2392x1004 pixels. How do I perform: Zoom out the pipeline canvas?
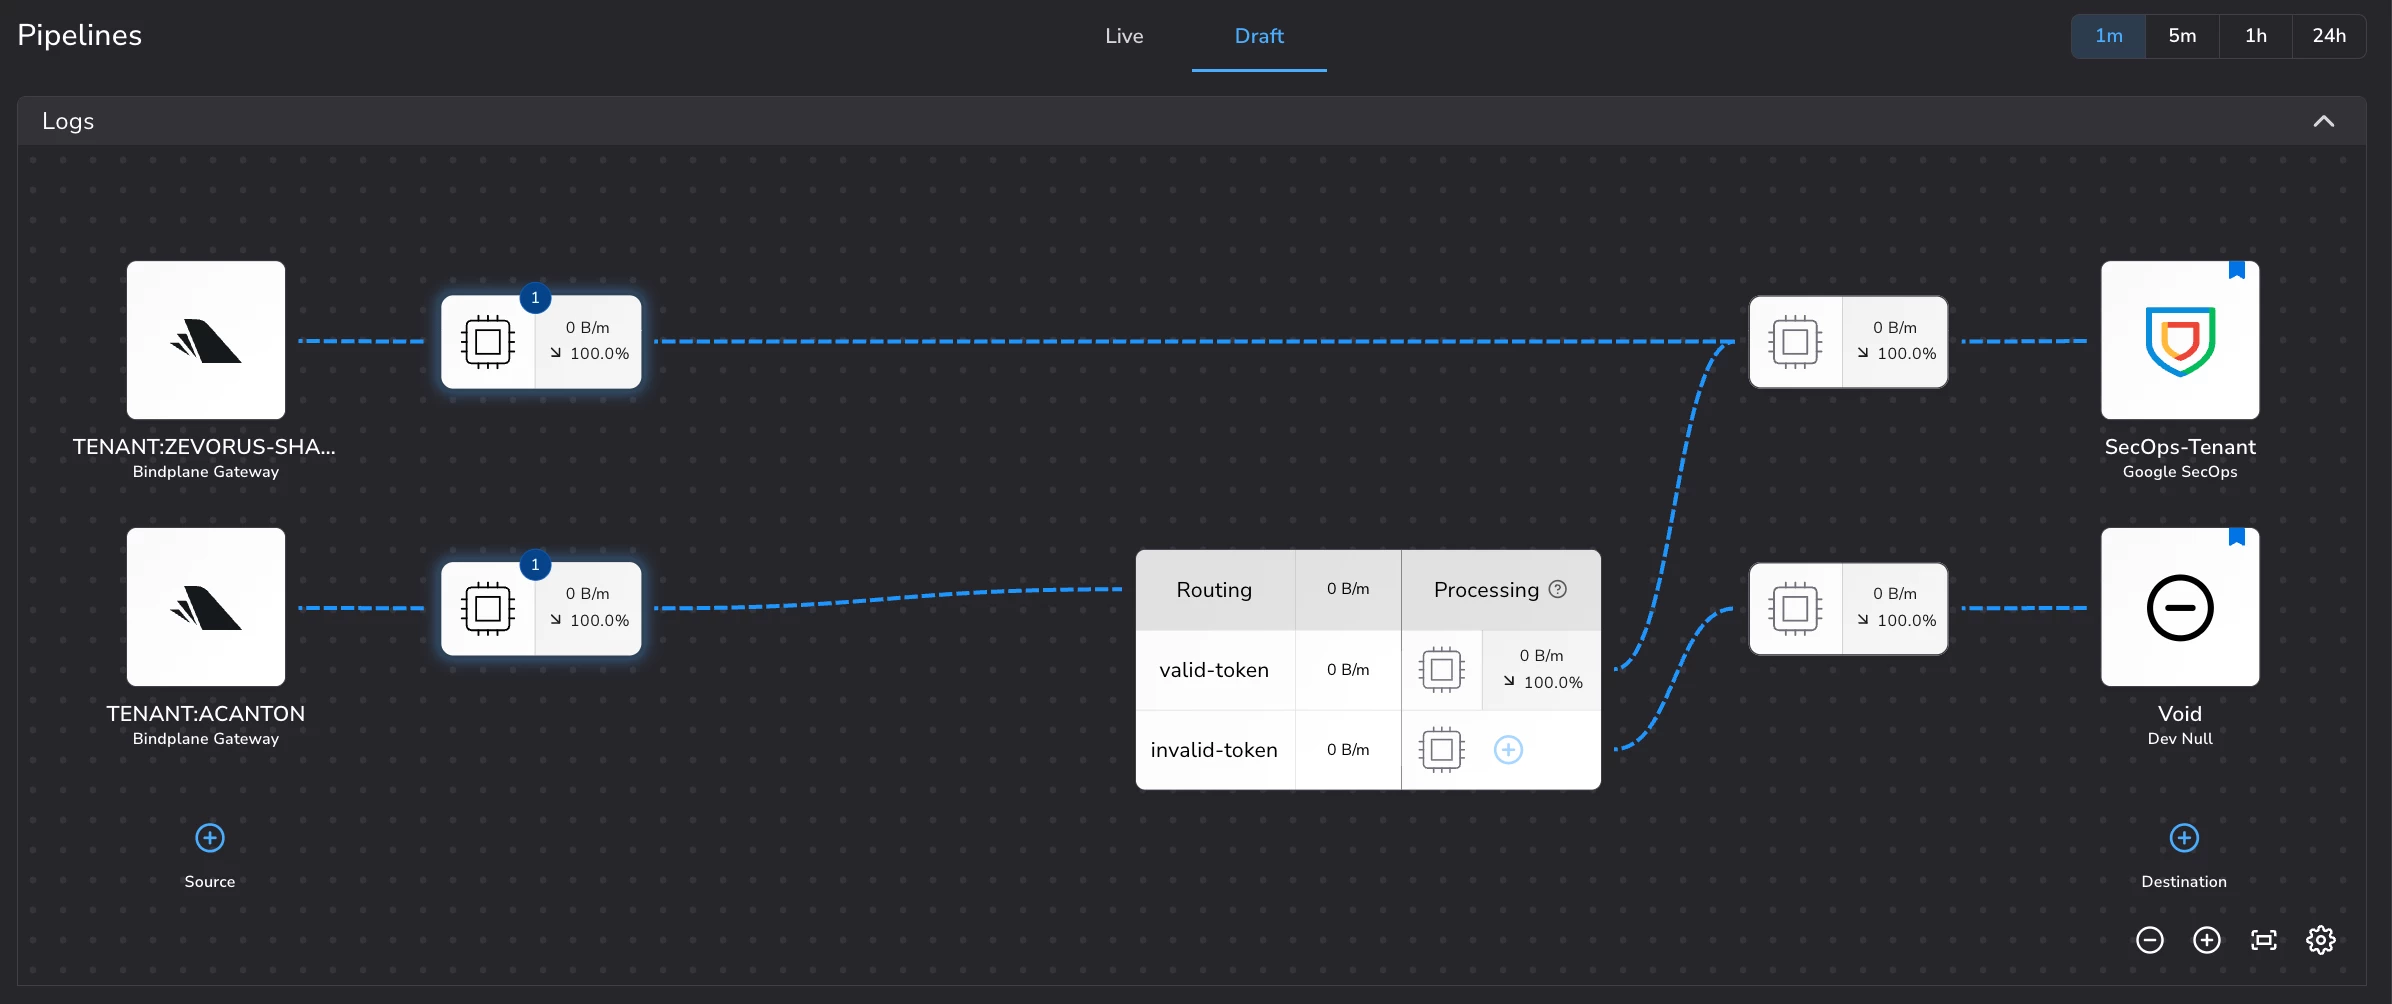[2150, 940]
